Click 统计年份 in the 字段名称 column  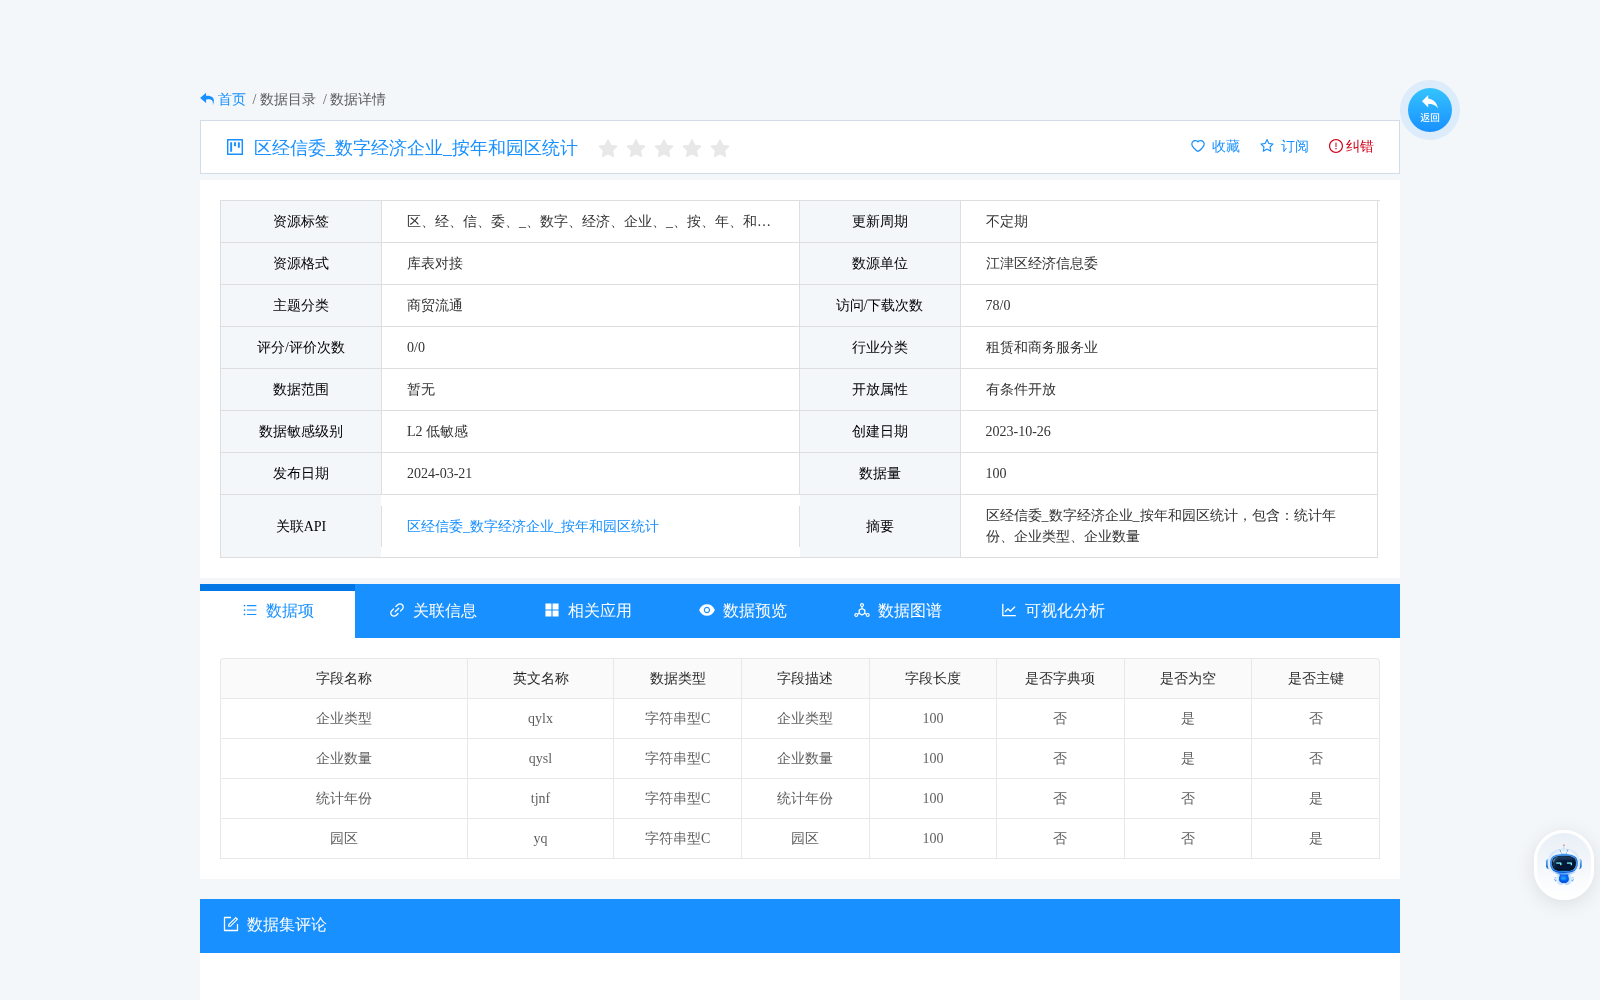344,798
